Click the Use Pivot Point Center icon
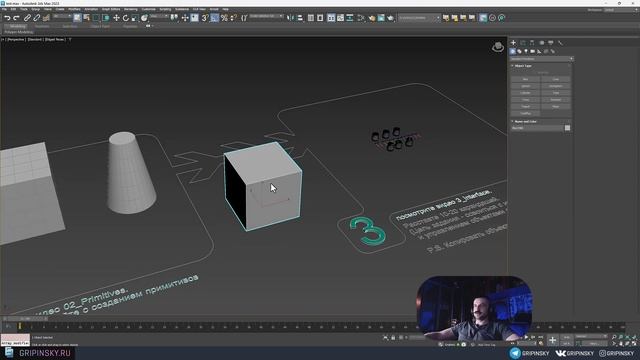The image size is (640, 360). pos(174,18)
